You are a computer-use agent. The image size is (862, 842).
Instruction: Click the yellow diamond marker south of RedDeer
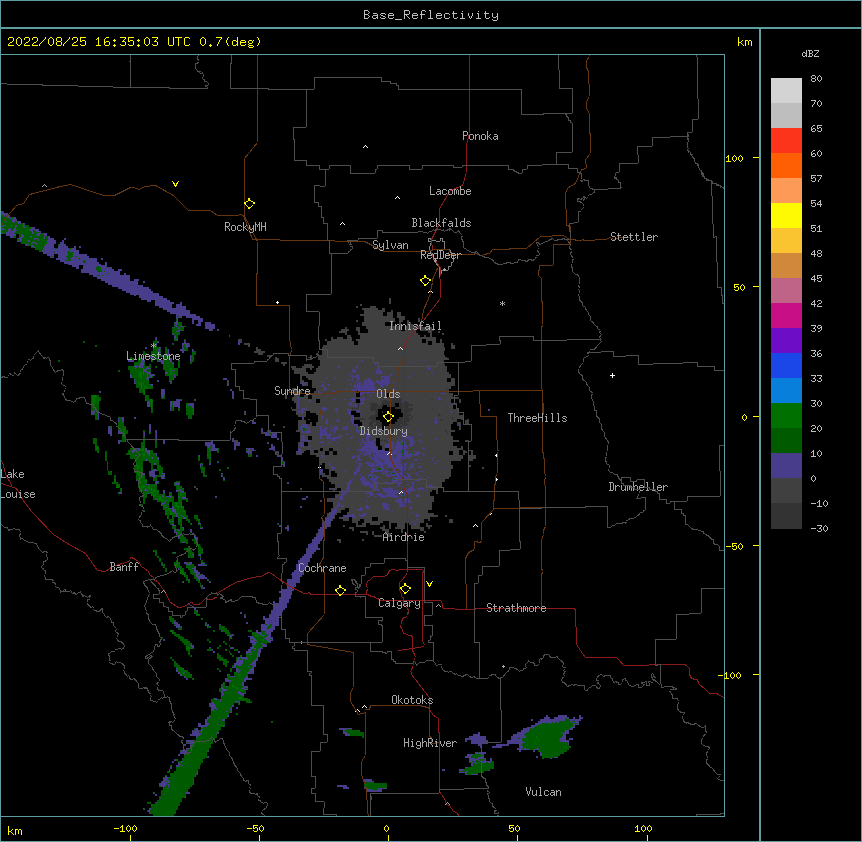[x=426, y=281]
